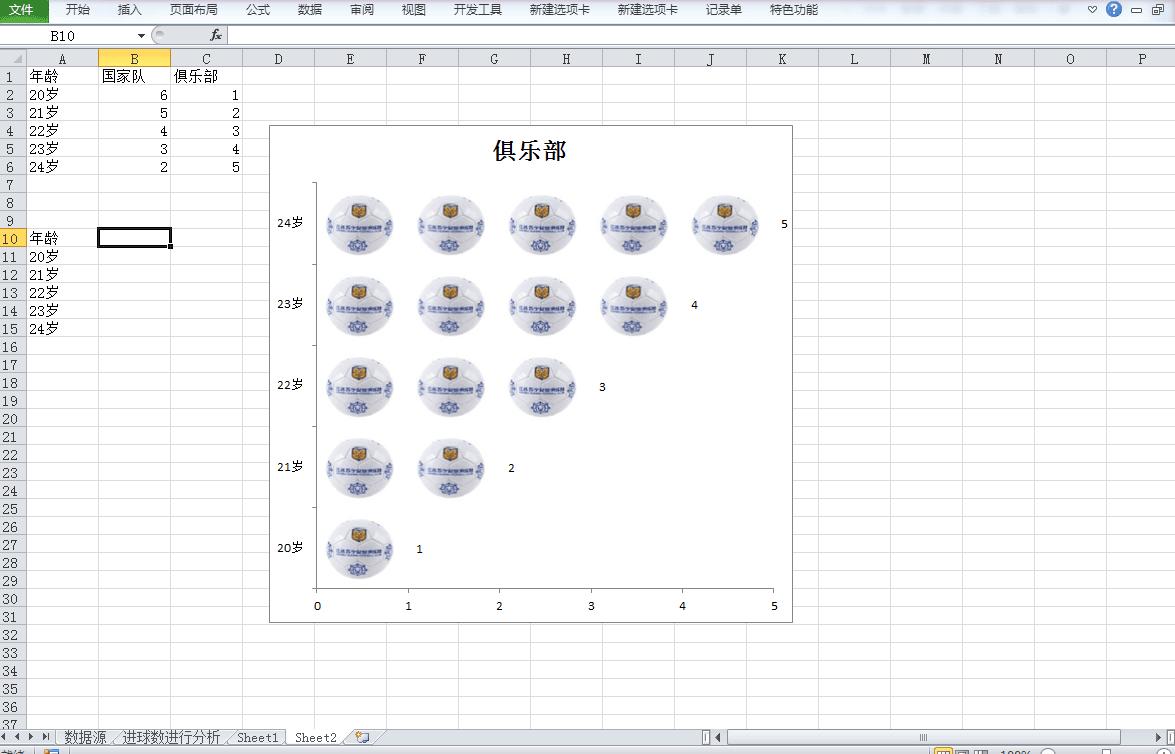This screenshot has width=1175, height=754.
Task: Switch to the 进球数进行分析 worksheet tab
Action: tap(173, 737)
